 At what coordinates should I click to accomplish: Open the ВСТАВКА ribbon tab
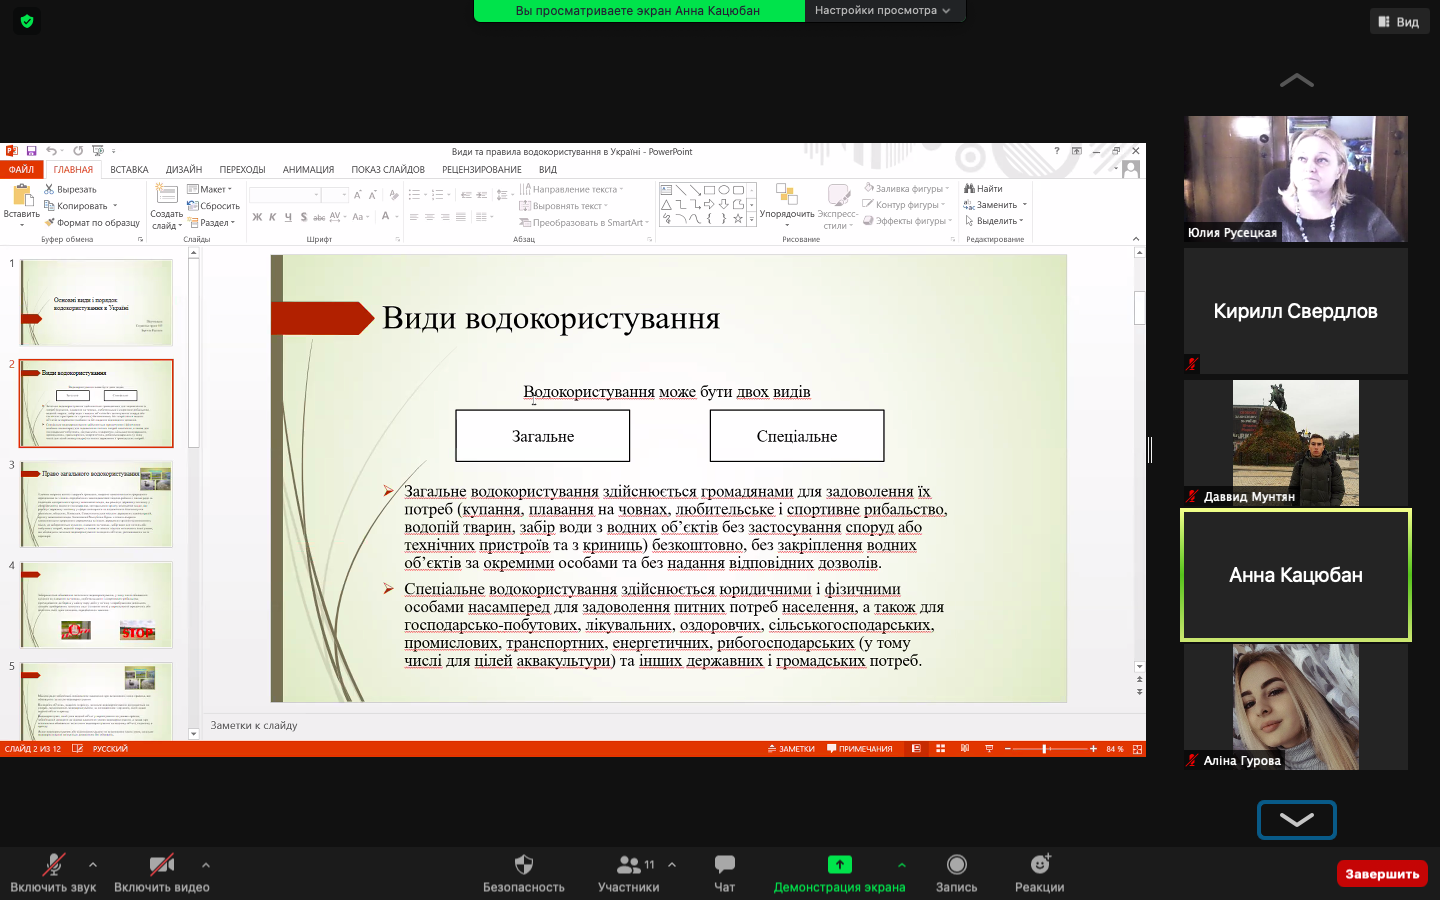pos(129,170)
